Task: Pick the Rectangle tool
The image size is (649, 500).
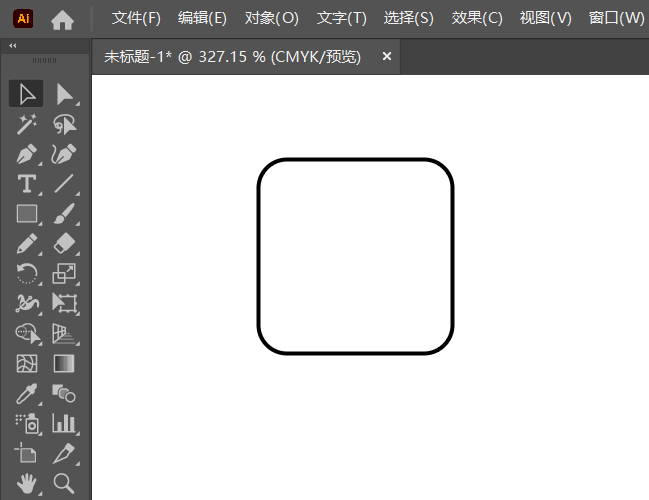Action: 27,214
